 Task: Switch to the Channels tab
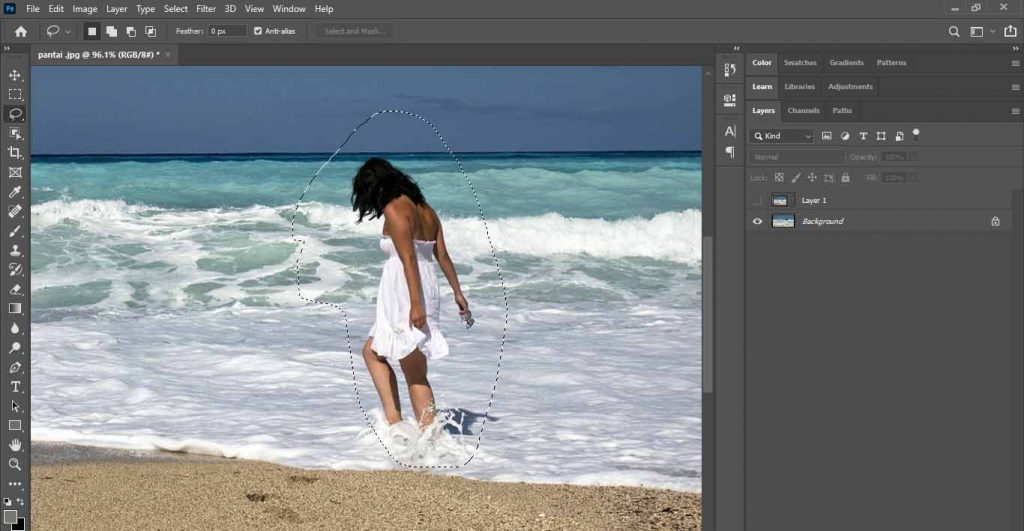click(x=803, y=111)
